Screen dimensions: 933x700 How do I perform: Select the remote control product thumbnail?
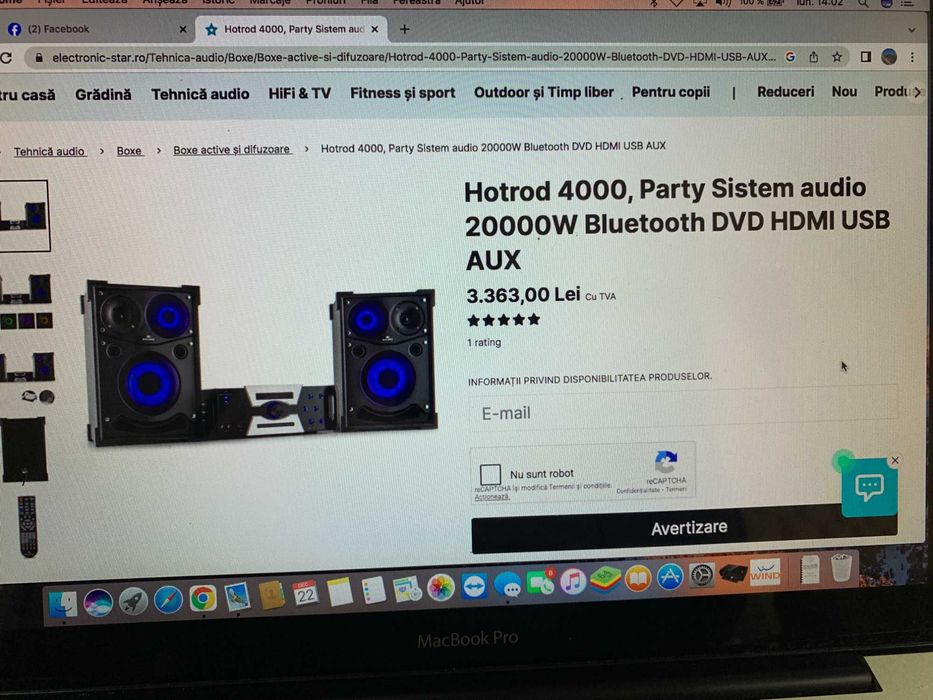(x=27, y=527)
